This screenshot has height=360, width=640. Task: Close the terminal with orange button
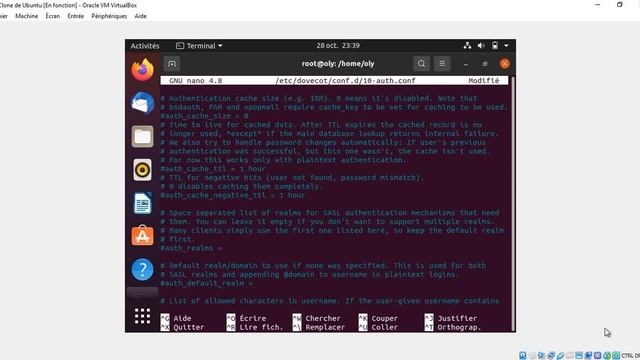pyautogui.click(x=504, y=64)
